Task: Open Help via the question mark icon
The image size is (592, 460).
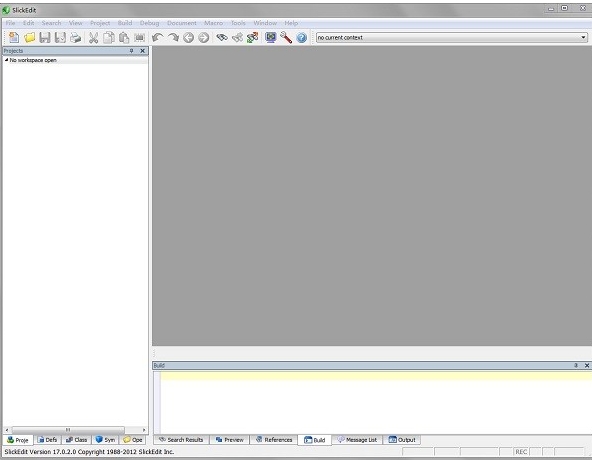Action: pos(301,37)
